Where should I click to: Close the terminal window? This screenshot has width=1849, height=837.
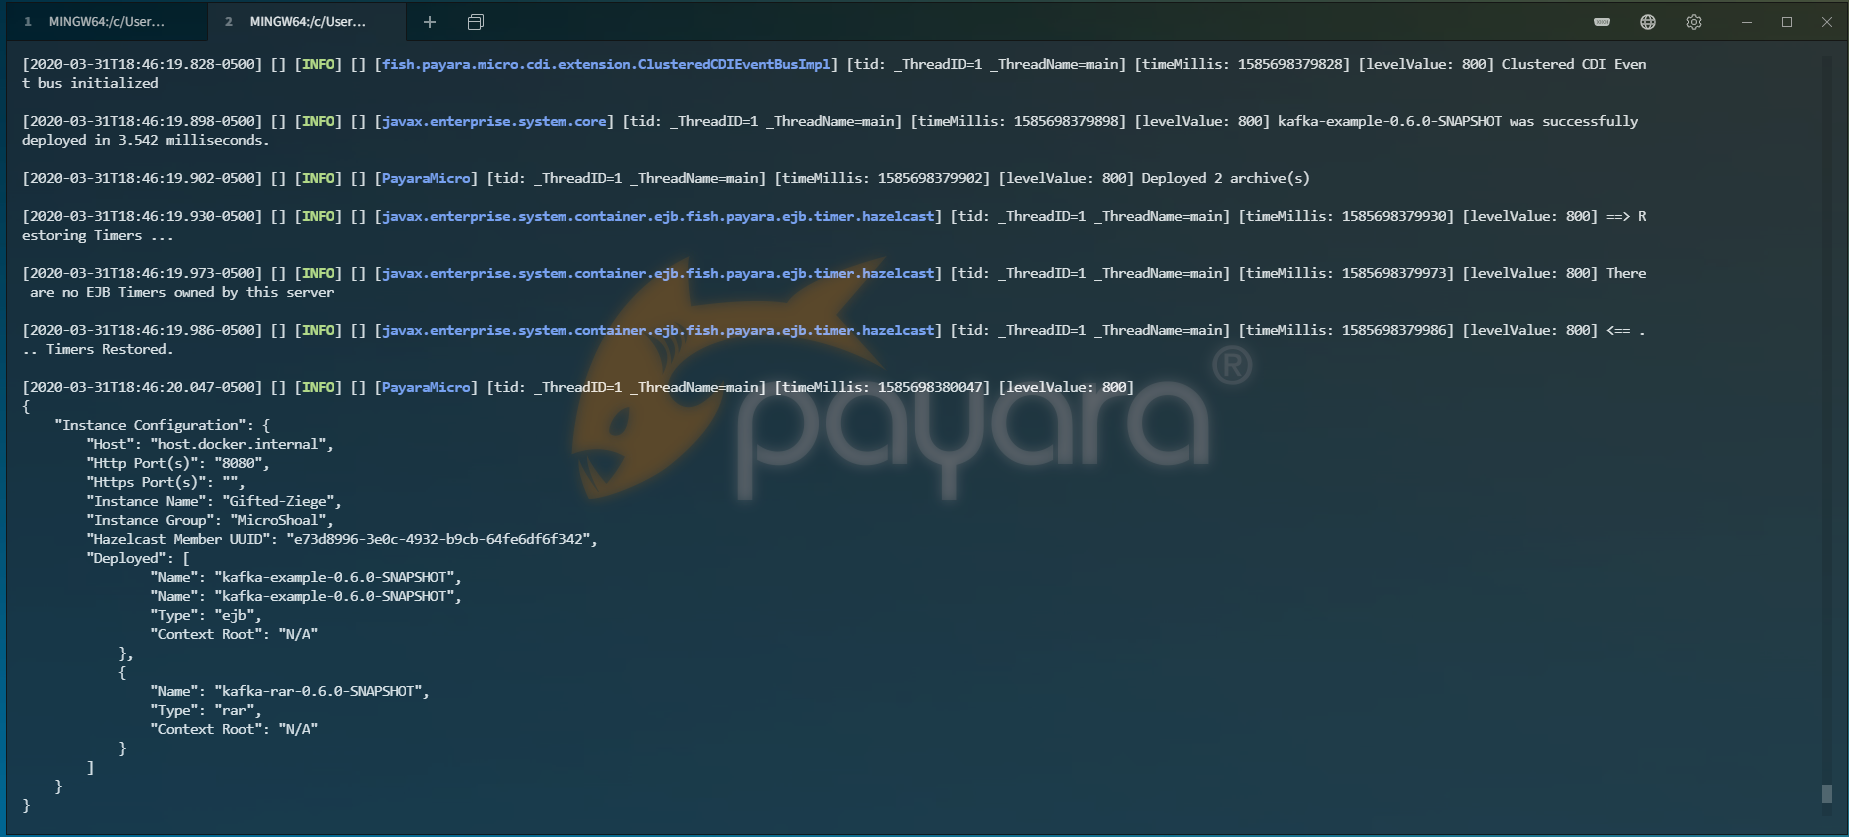(1827, 22)
